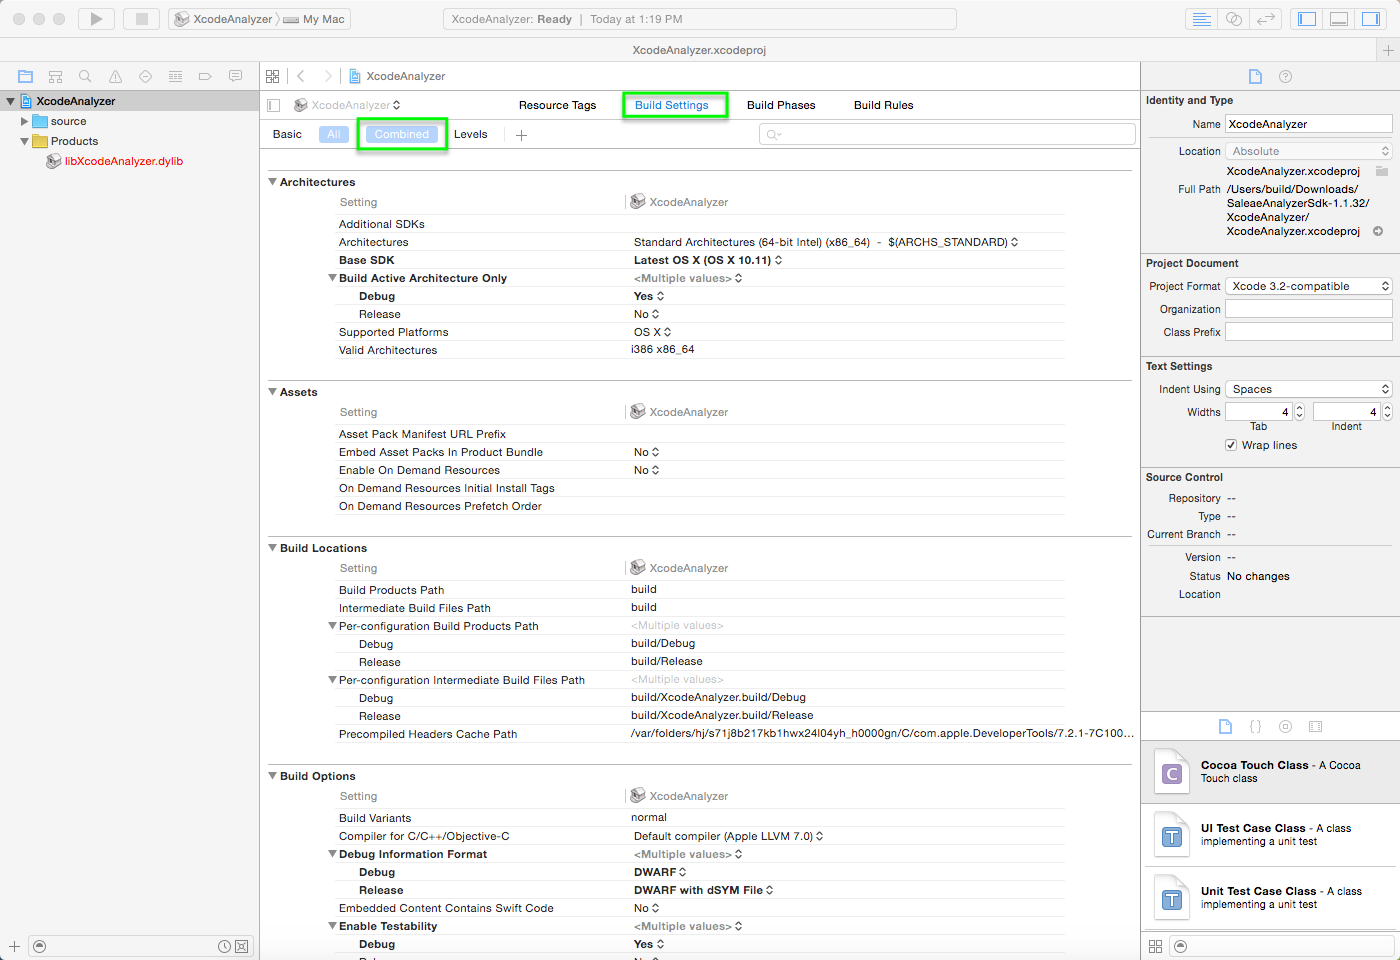The height and width of the screenshot is (960, 1400).
Task: Switch to the Build Phases tab
Action: click(x=781, y=105)
